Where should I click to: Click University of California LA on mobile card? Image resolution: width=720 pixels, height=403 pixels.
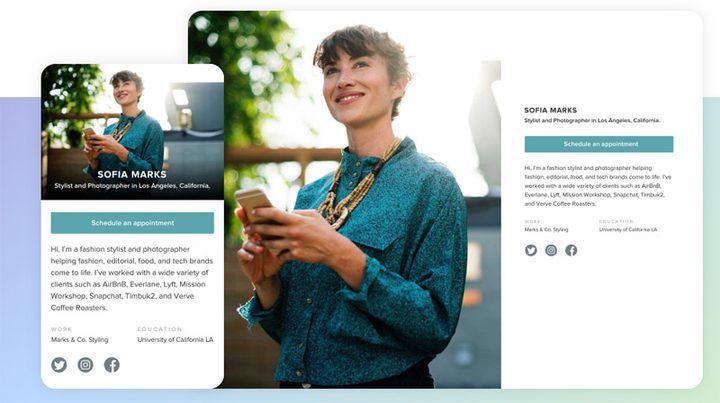click(175, 340)
